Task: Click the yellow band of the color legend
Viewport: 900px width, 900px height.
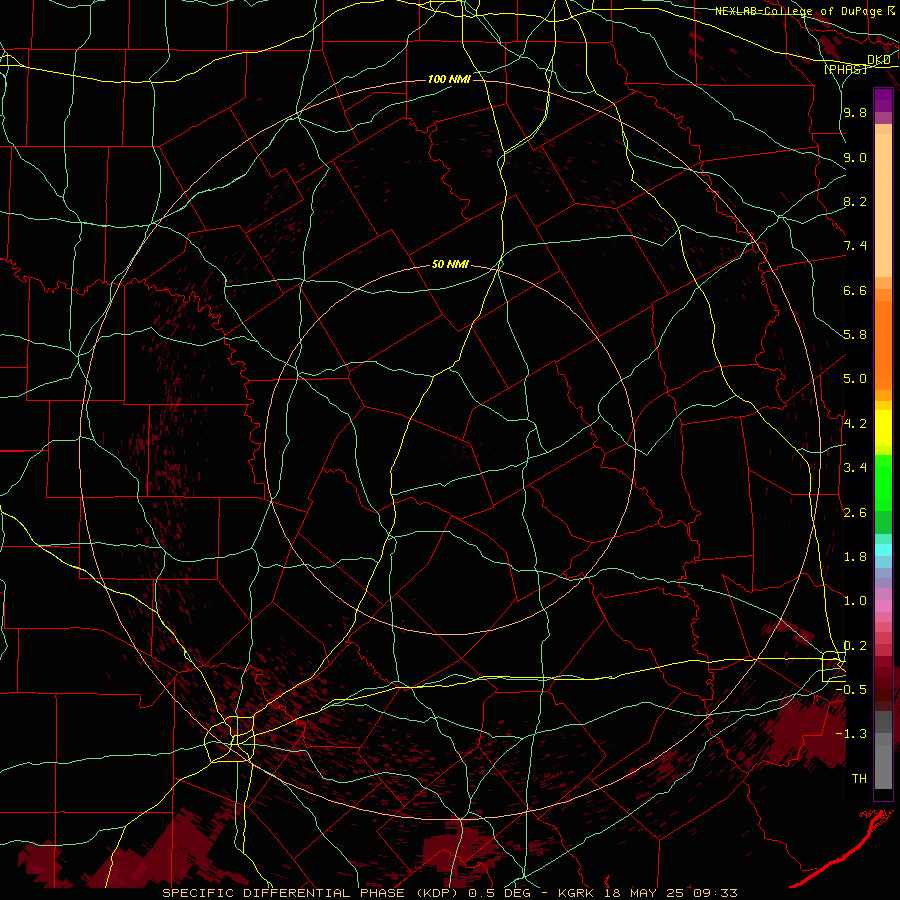Action: click(x=883, y=428)
